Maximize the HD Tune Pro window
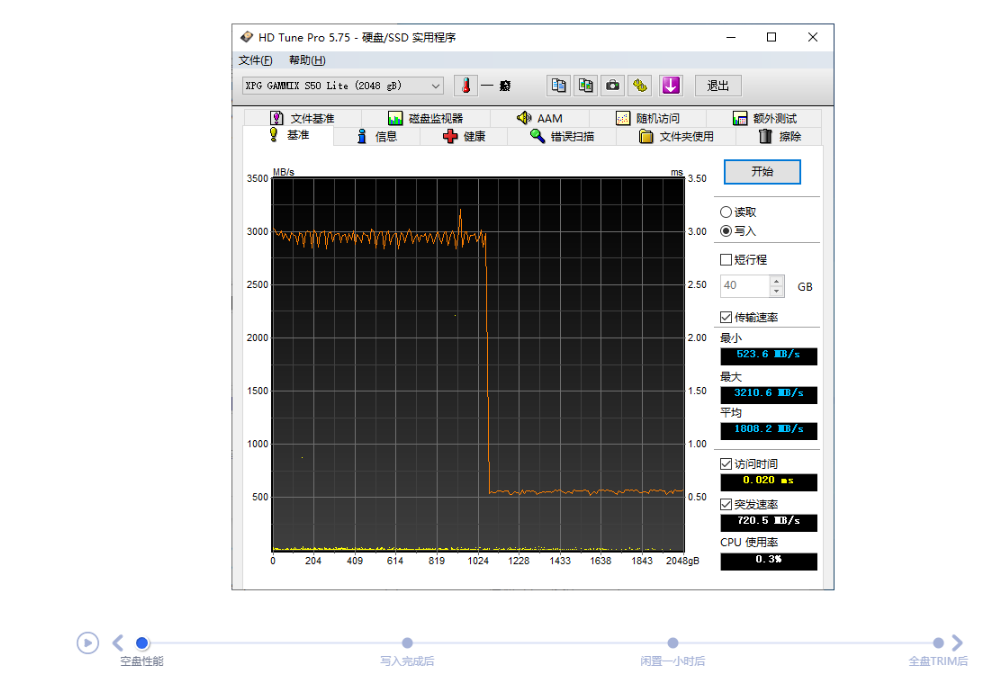The image size is (1003, 682). pyautogui.click(x=771, y=37)
